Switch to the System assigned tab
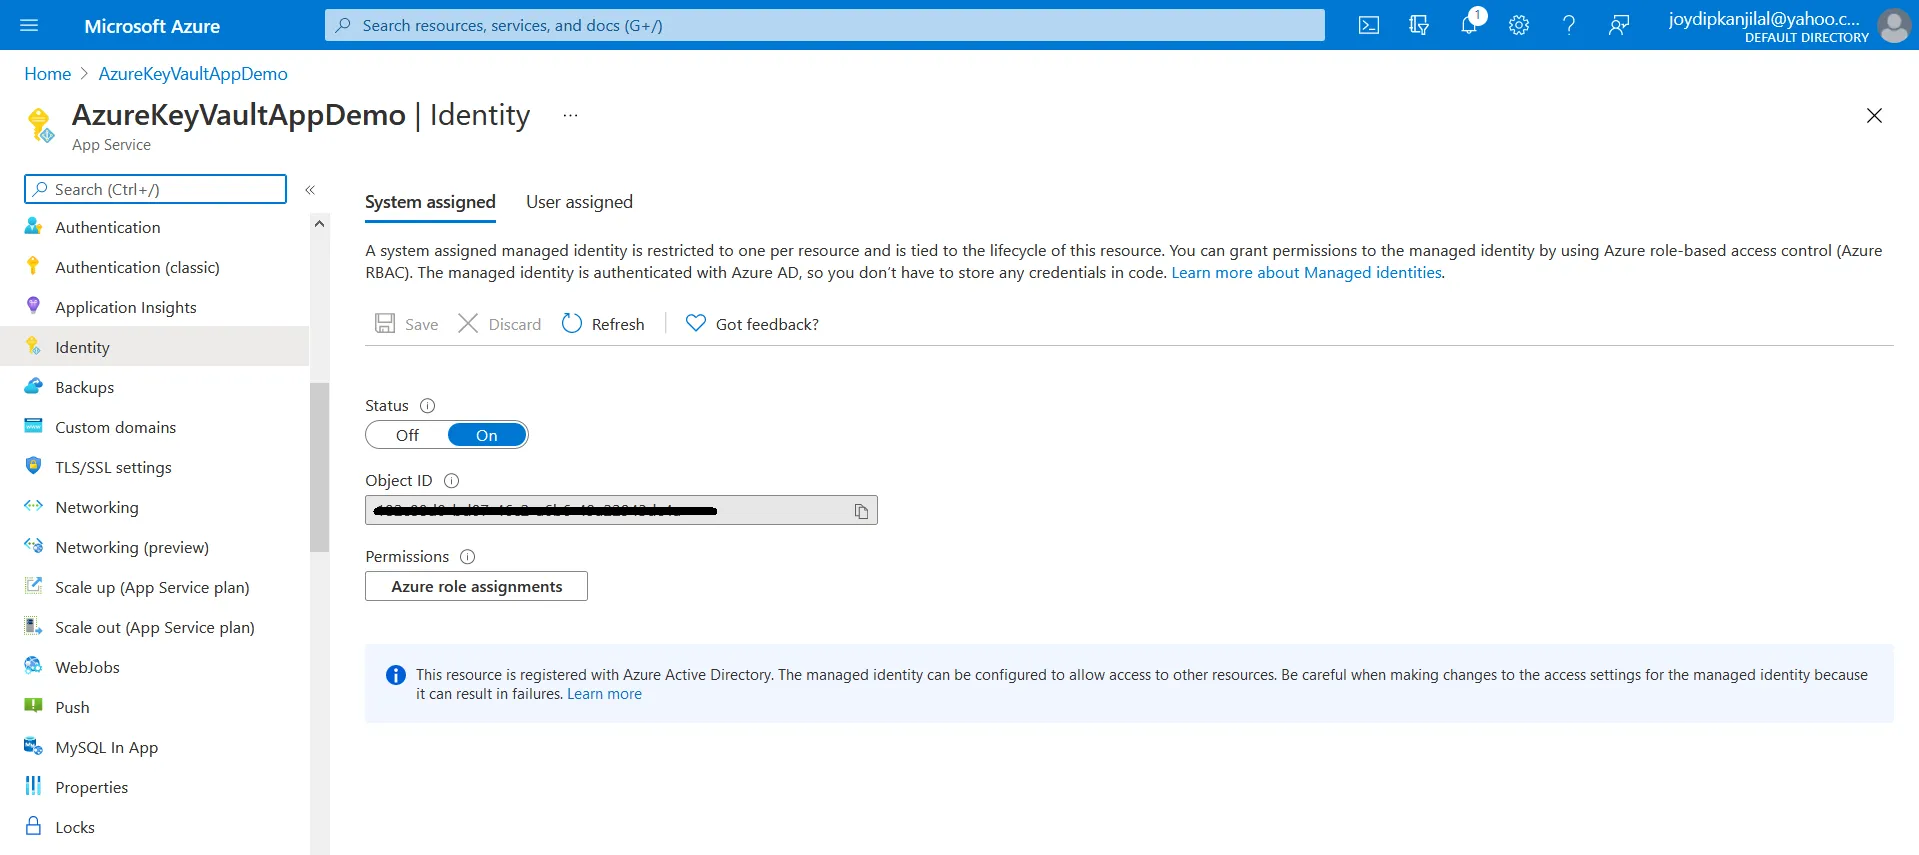Viewport: 1919px width, 855px height. pos(430,202)
